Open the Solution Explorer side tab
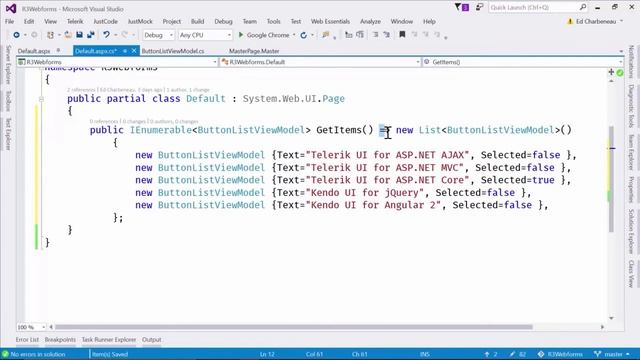 [x=631, y=231]
